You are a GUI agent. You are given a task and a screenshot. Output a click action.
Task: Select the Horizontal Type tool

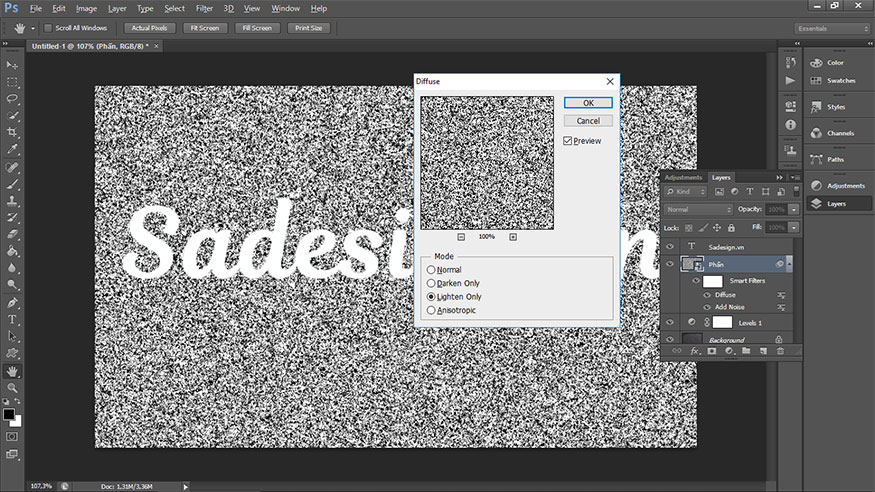[x=12, y=320]
